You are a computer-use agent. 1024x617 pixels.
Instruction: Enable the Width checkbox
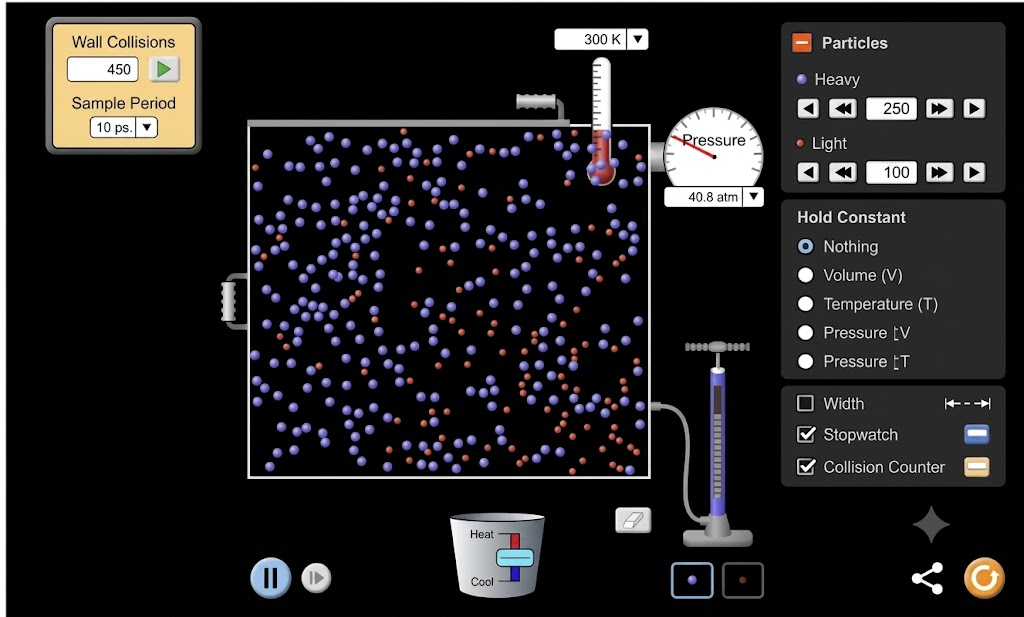(806, 403)
